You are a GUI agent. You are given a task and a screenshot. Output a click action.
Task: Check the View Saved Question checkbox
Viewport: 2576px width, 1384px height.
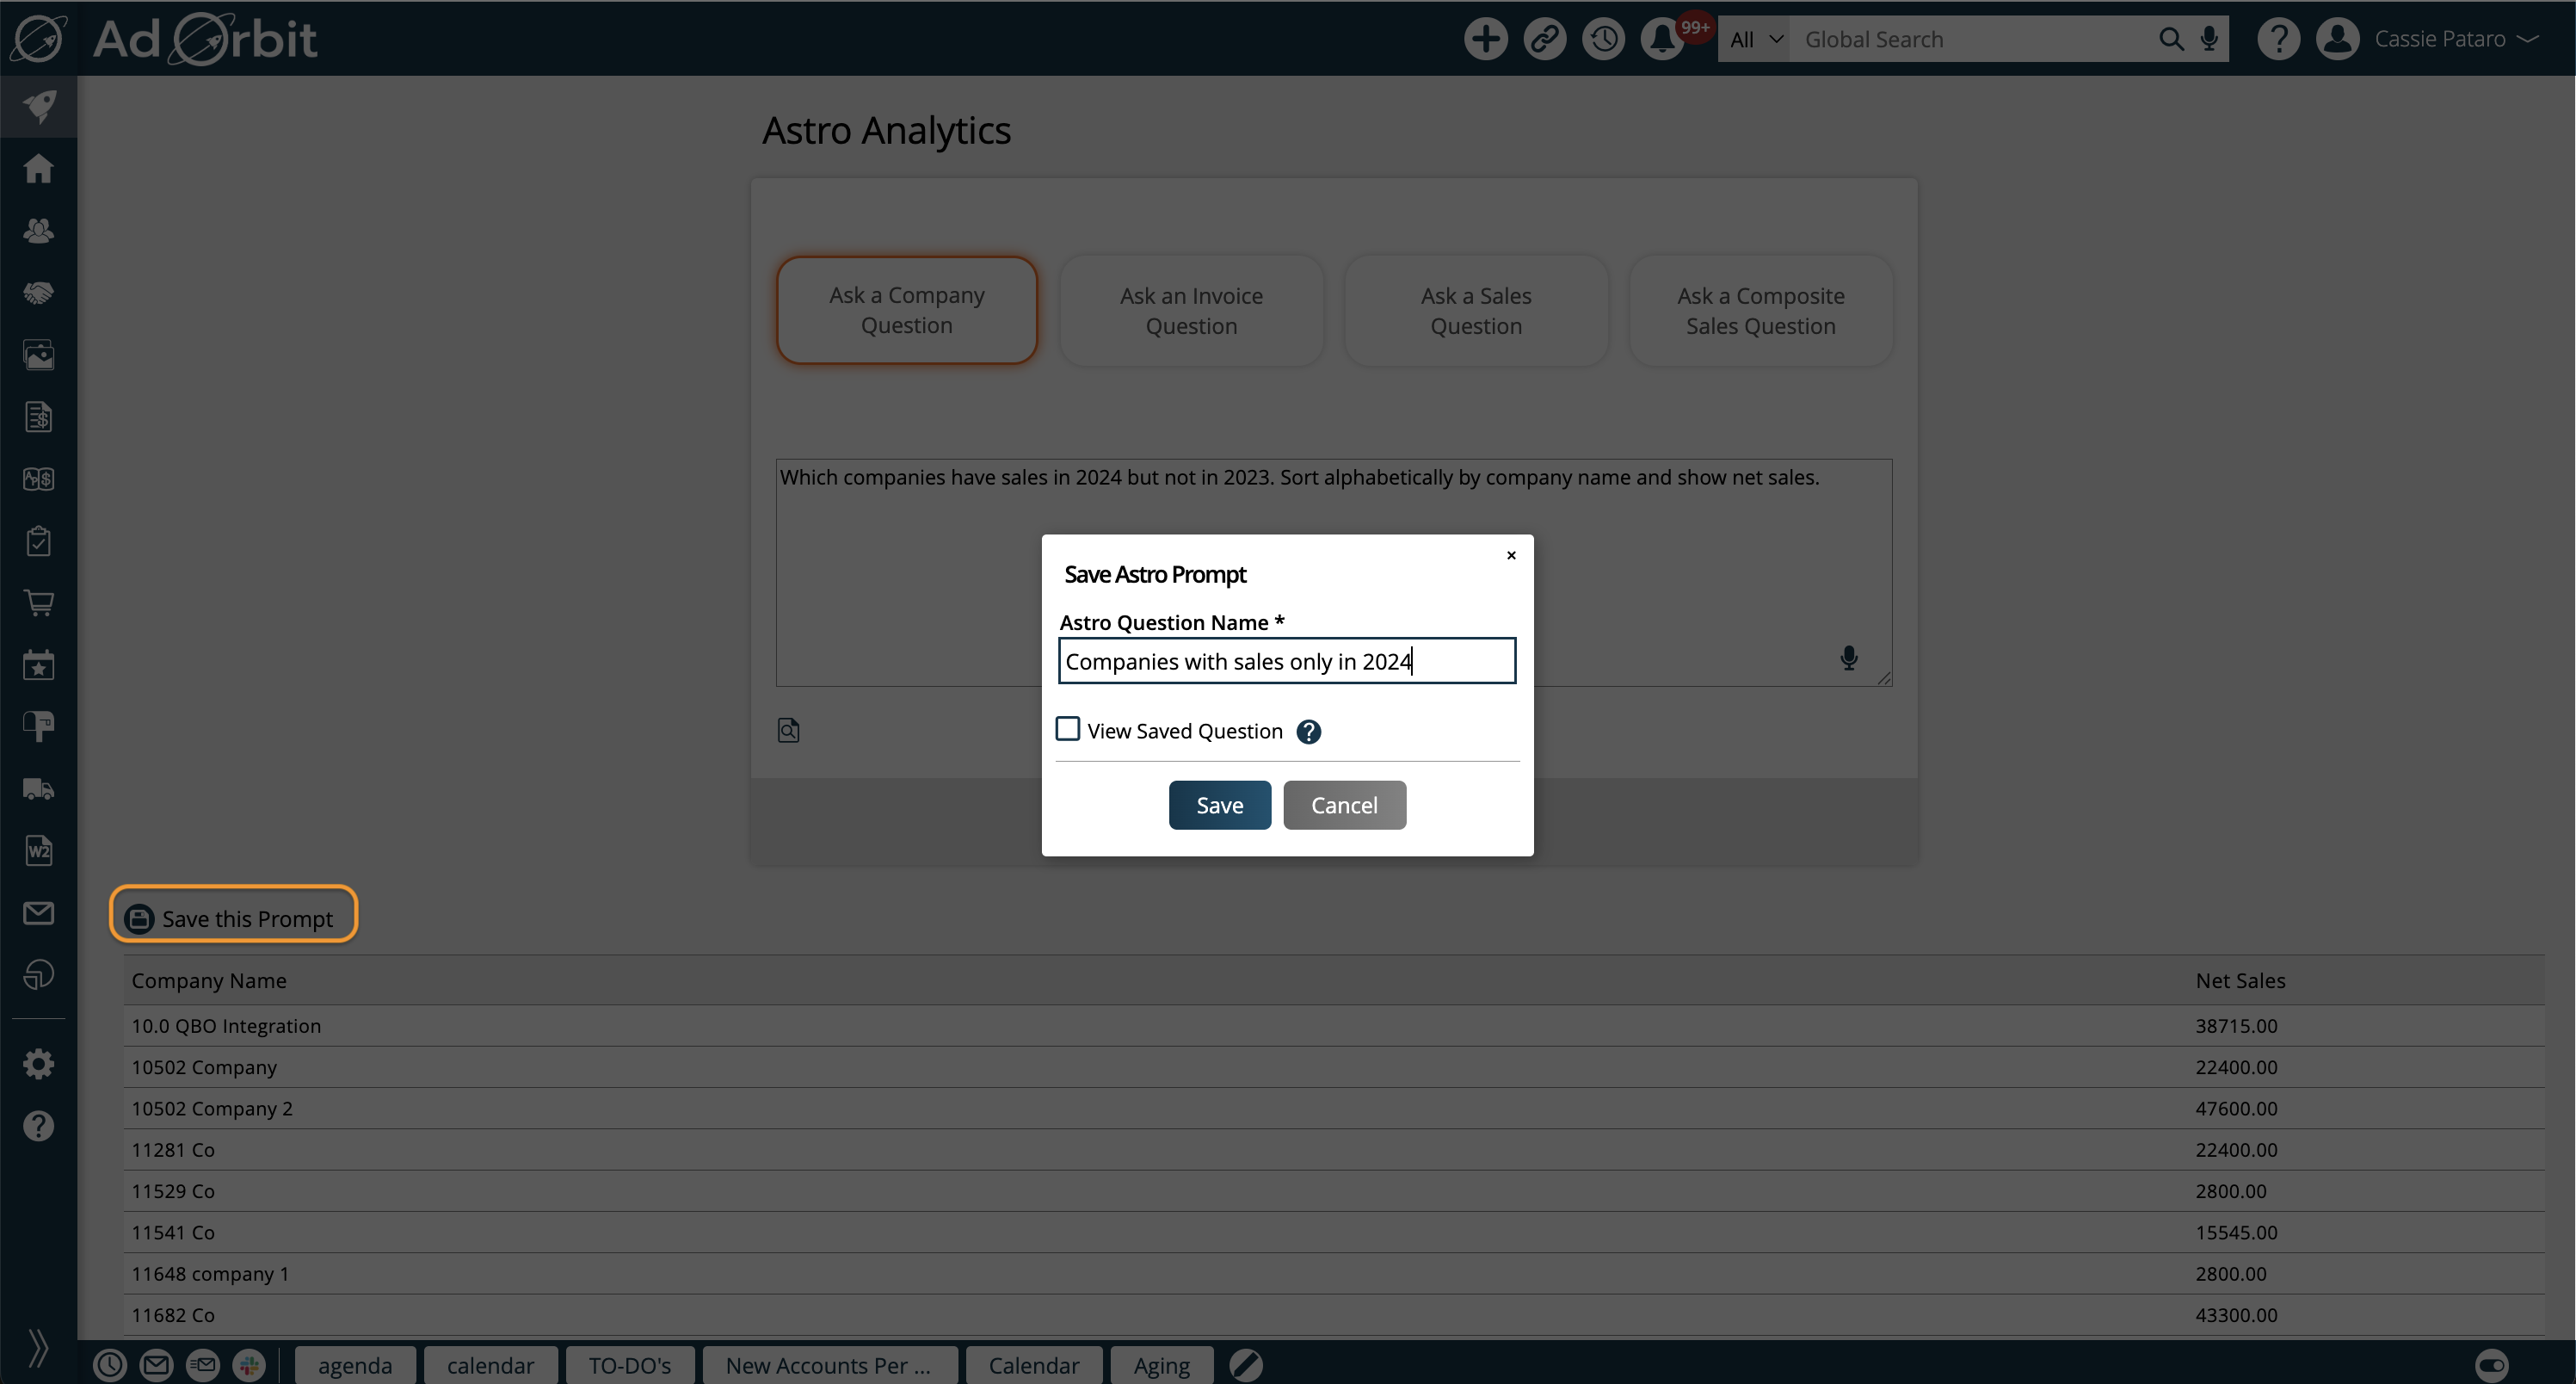[x=1068, y=729]
